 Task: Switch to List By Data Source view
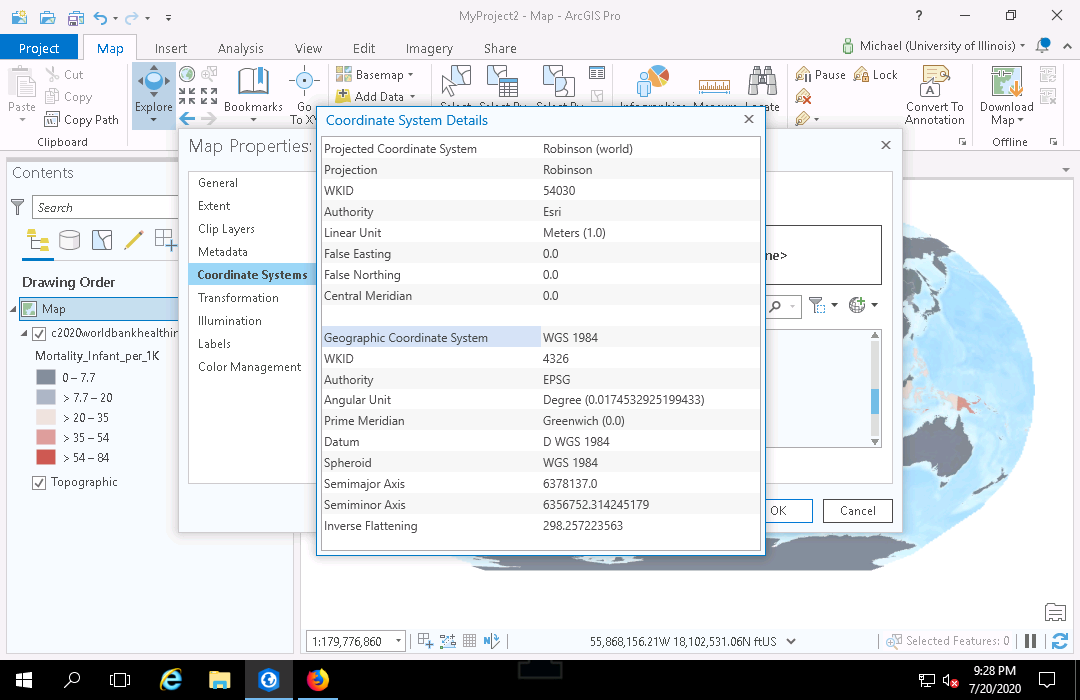[69, 240]
